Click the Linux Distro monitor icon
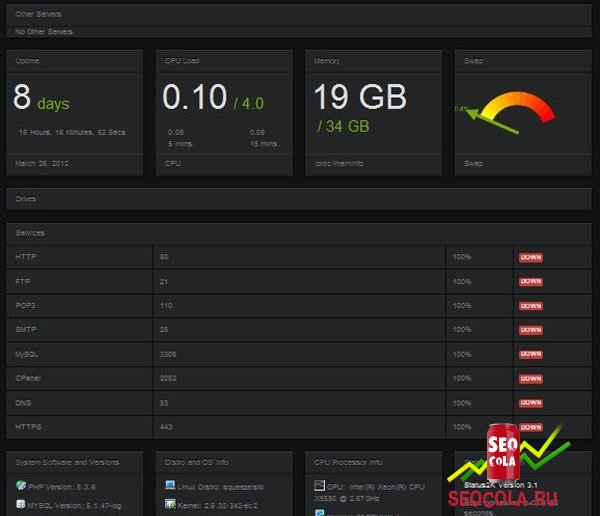600x516 pixels. point(170,485)
